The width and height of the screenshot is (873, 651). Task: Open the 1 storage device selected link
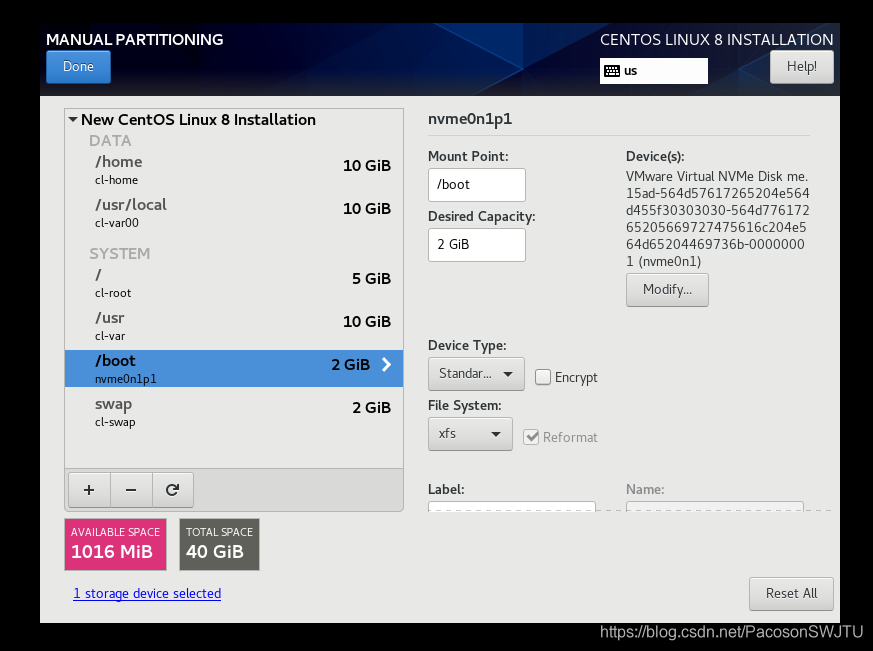pyautogui.click(x=147, y=594)
